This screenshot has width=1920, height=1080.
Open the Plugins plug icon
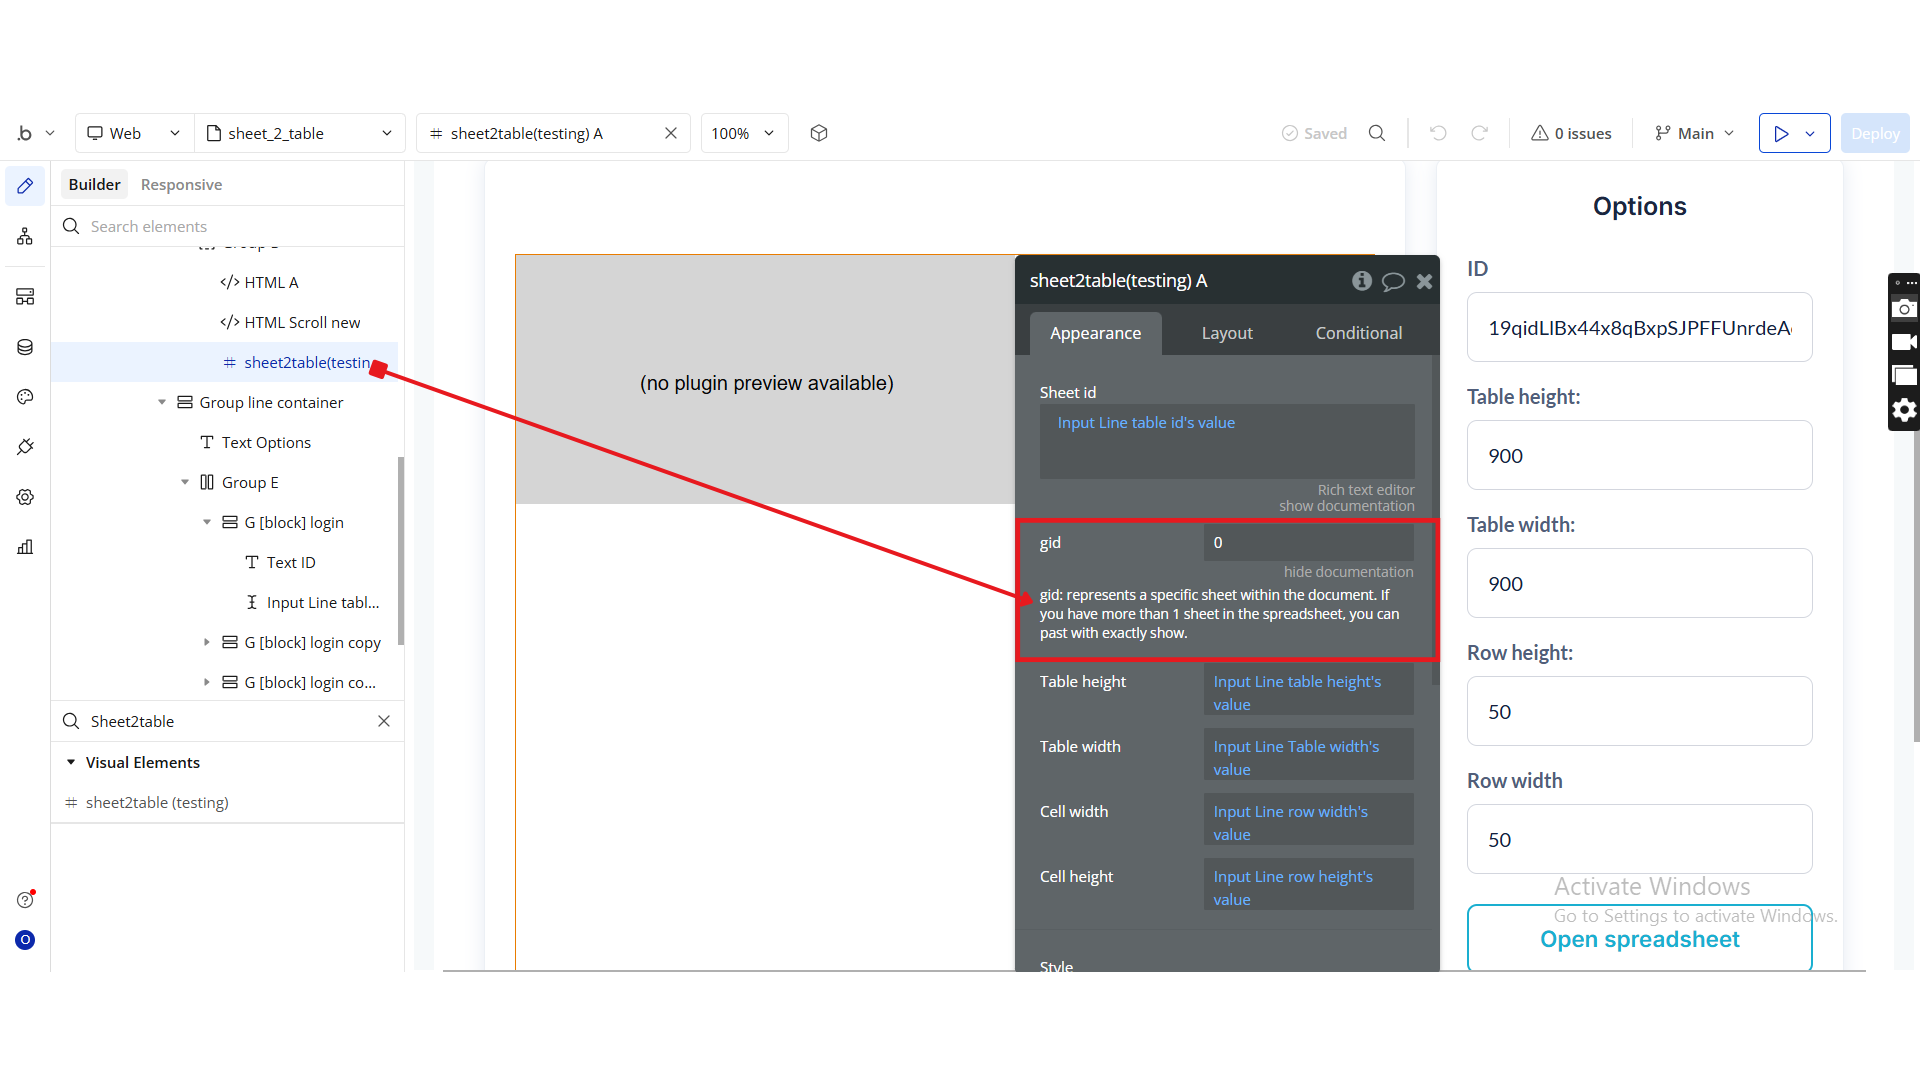tap(25, 447)
